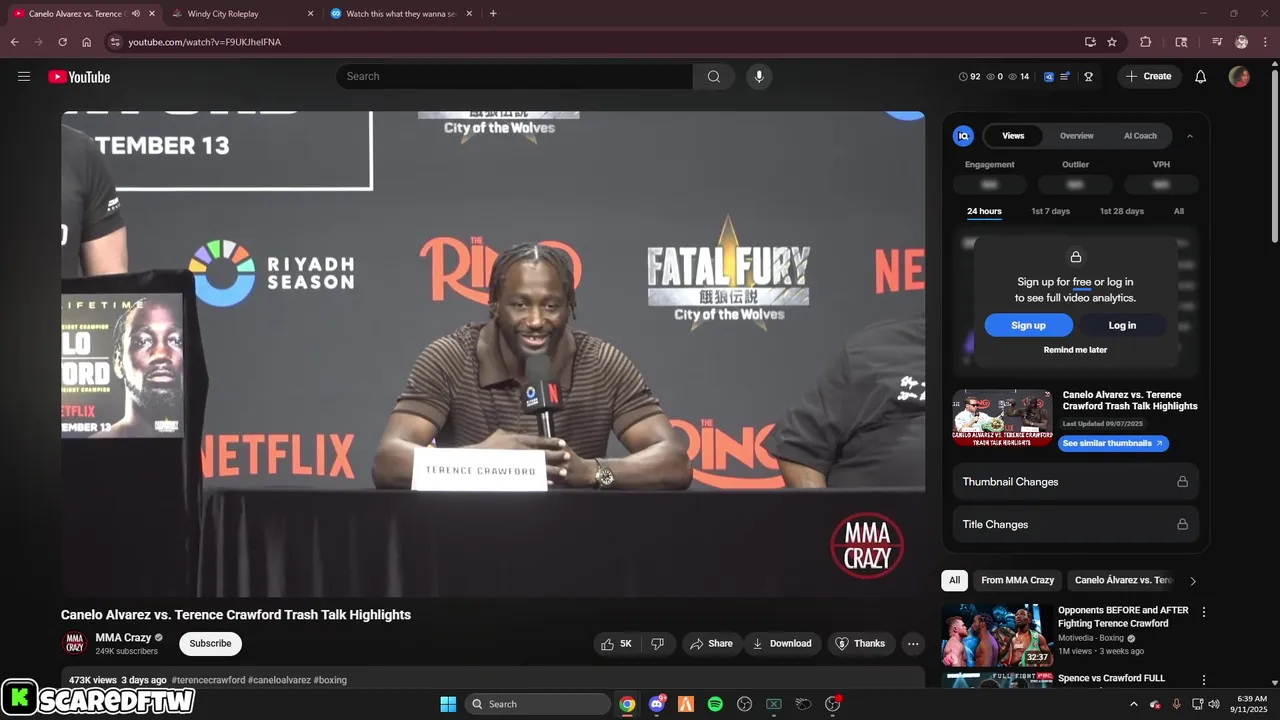The height and width of the screenshot is (720, 1280).
Task: Open options for Opponents BEFORE and AFTER video
Action: point(1204,612)
